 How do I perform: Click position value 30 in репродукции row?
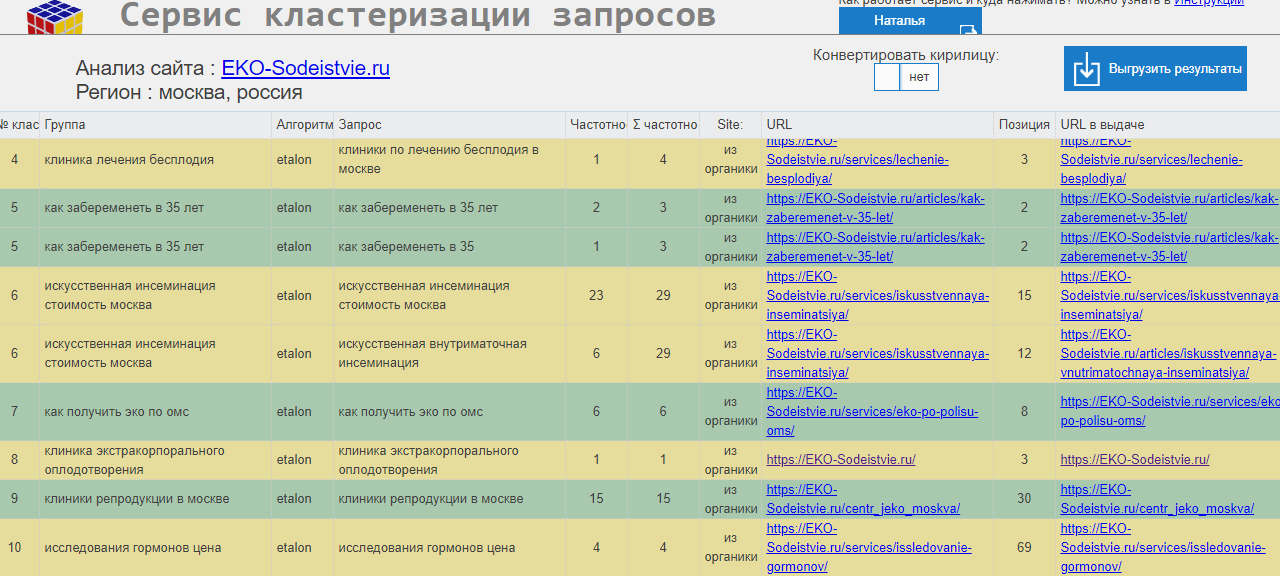[x=1024, y=499]
